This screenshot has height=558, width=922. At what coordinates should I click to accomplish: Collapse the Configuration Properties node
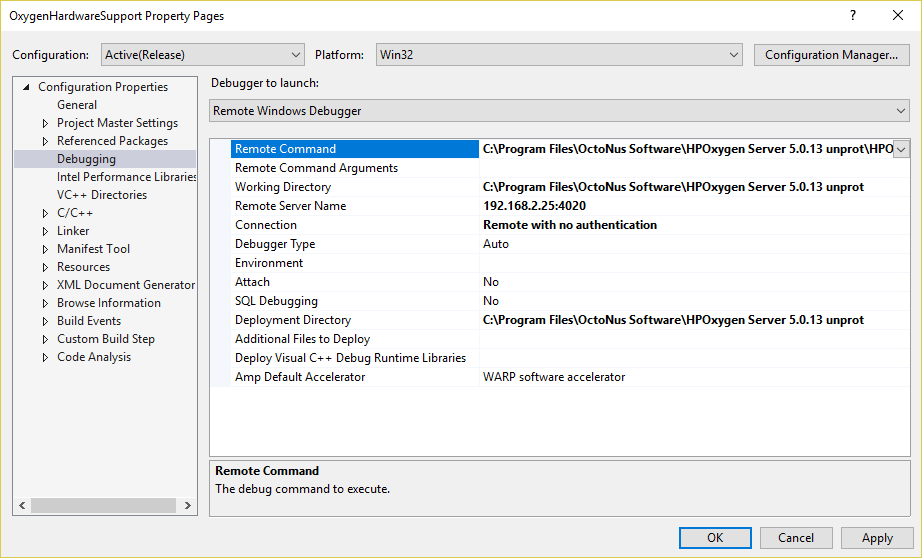(x=26, y=87)
